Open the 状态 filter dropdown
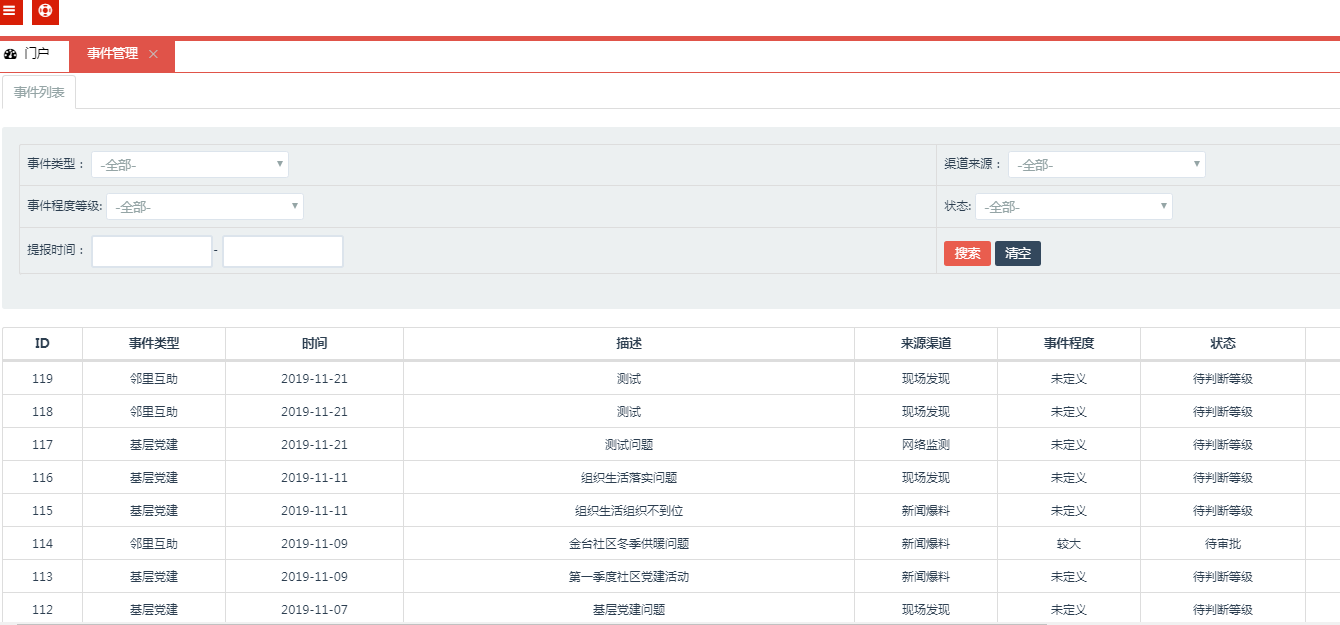 1073,207
